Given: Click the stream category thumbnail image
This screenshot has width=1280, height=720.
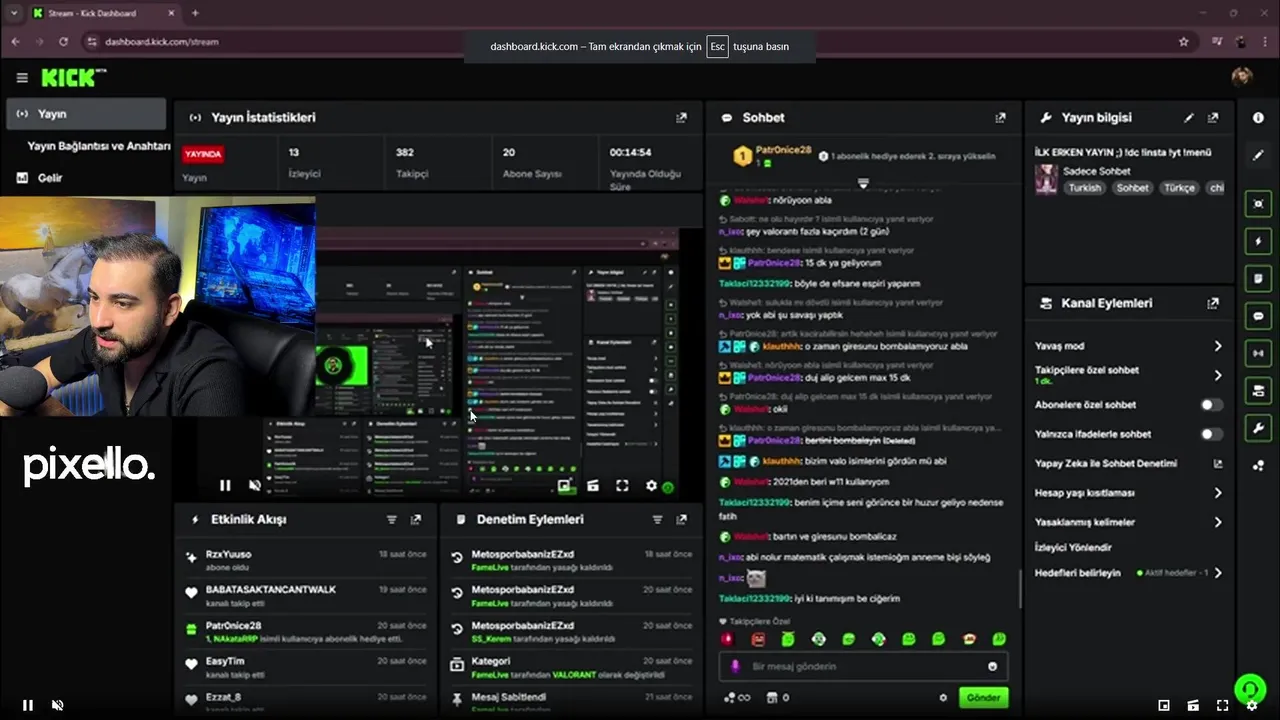Looking at the screenshot, I should pyautogui.click(x=1046, y=179).
